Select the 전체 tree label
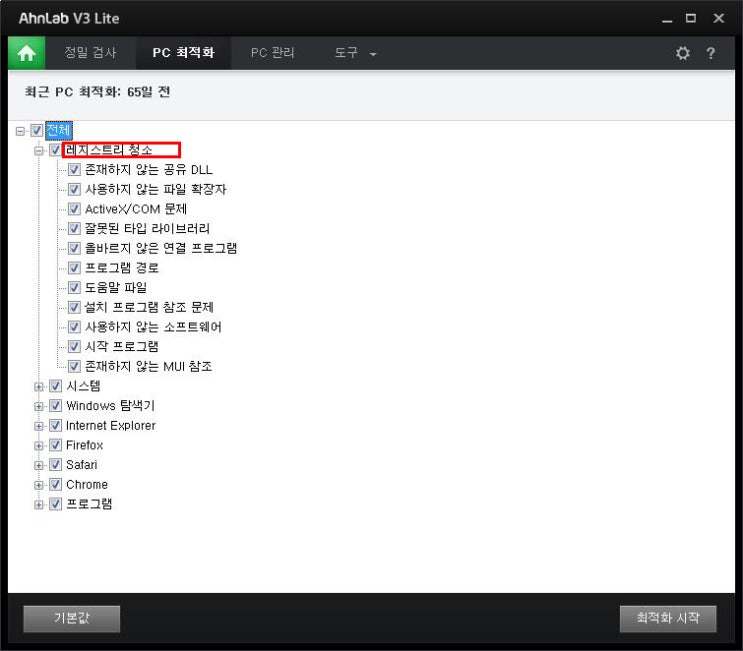Image resolution: width=743 pixels, height=651 pixels. coord(59,130)
